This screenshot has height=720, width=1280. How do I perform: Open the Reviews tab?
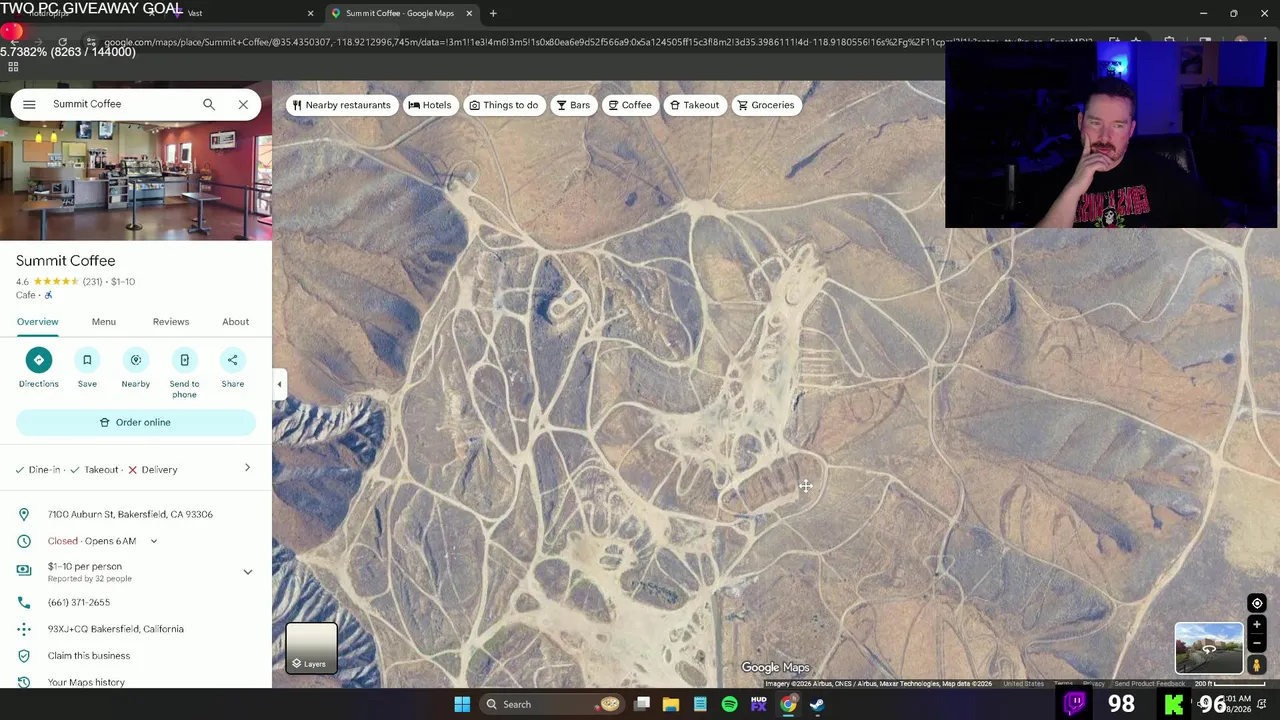click(171, 322)
